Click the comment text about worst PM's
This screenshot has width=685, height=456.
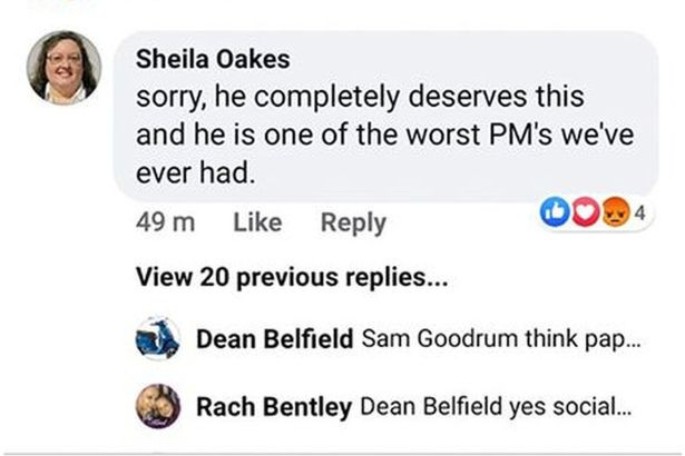385,134
